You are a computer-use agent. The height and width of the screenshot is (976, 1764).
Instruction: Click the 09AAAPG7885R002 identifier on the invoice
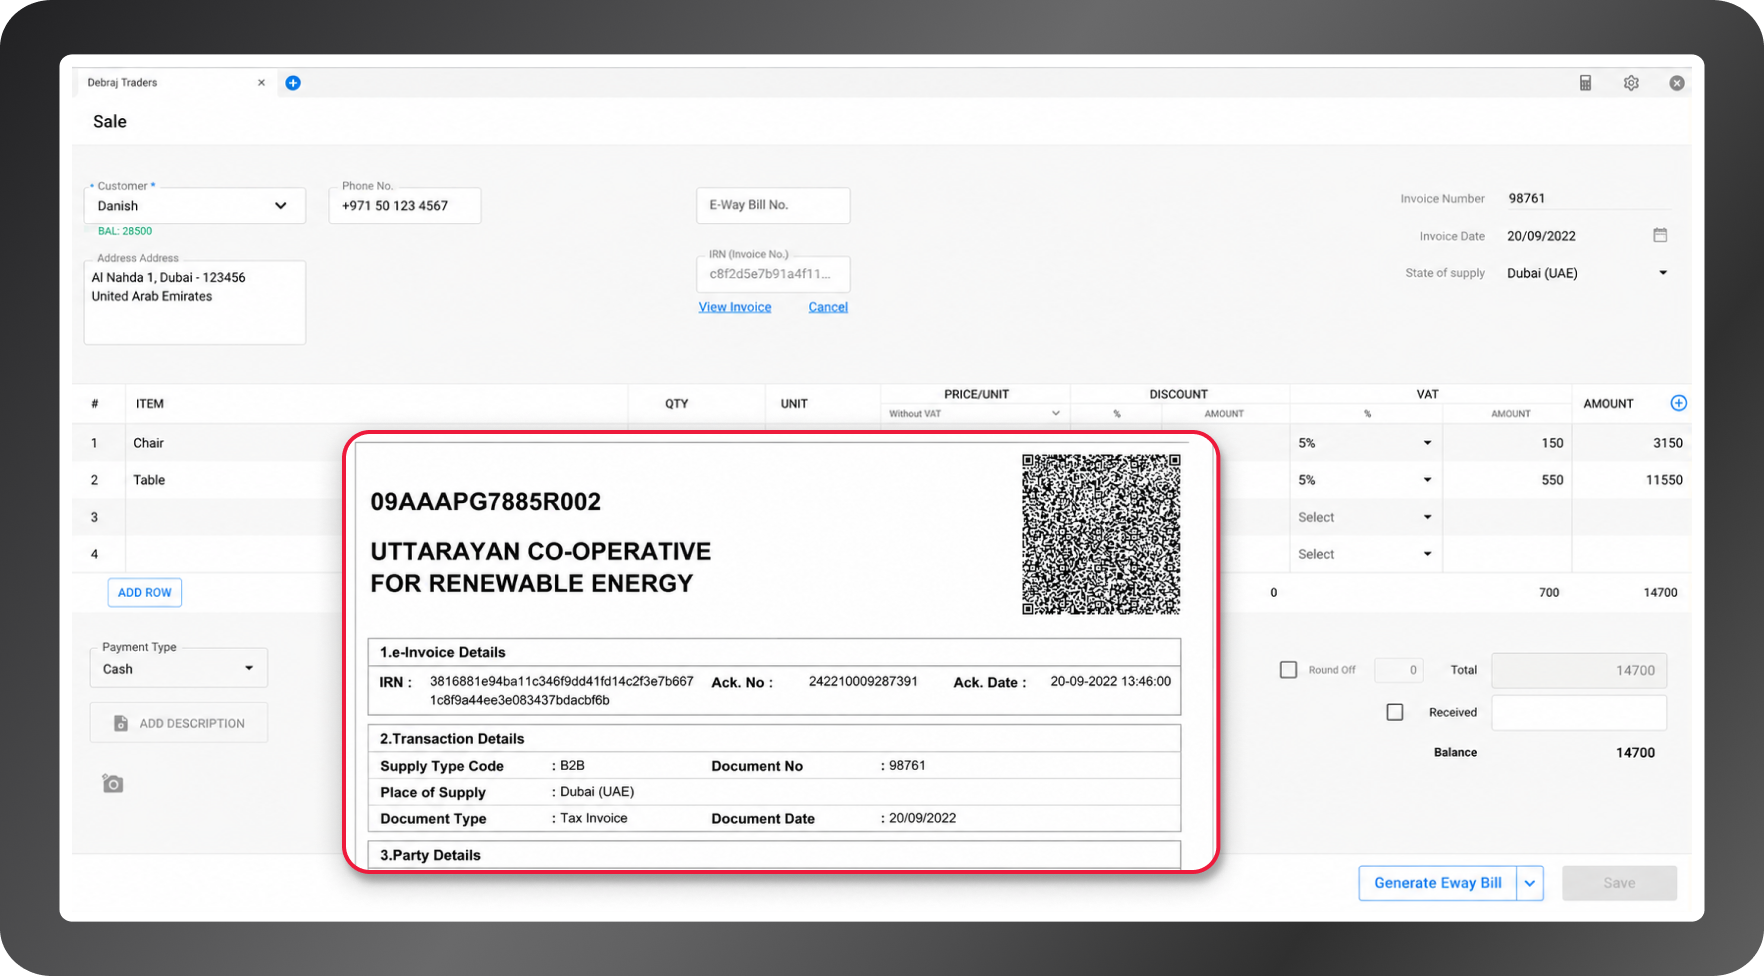click(486, 502)
